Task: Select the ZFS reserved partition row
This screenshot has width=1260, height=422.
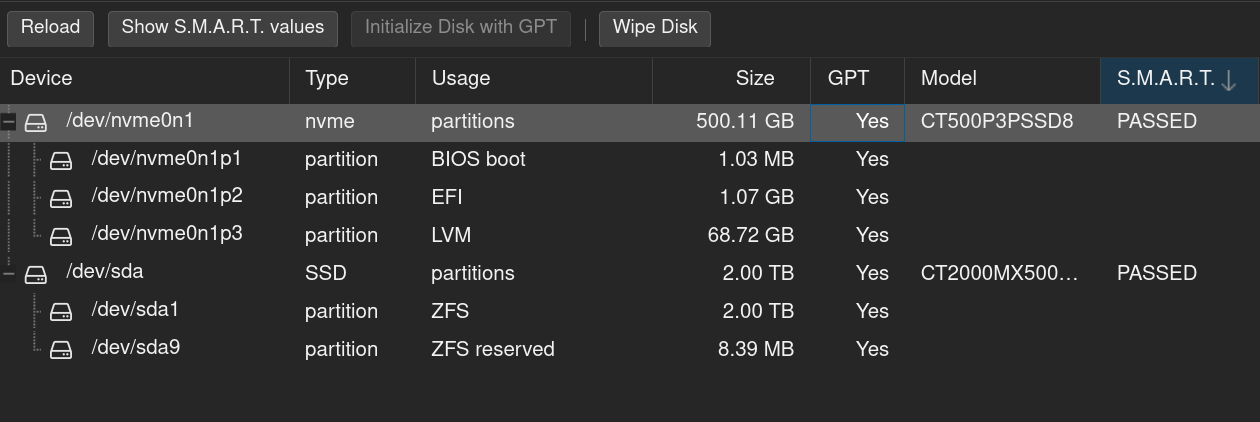Action: click(630, 349)
